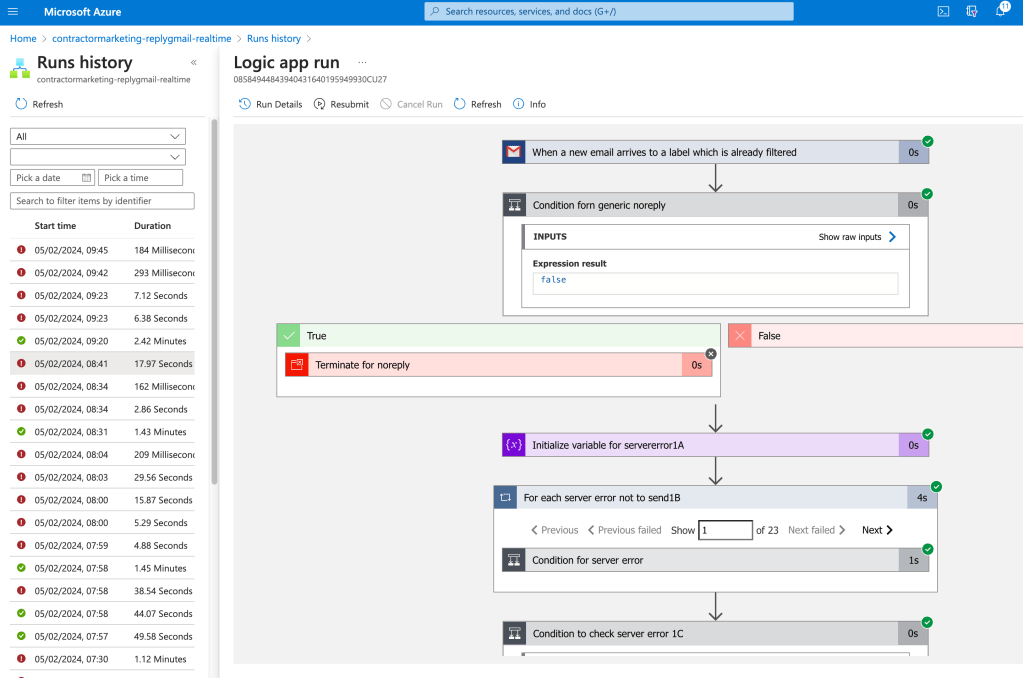Screen dimensions: 1023x678
Task: Click the runs list vertical scrollbar
Action: pos(214,301)
